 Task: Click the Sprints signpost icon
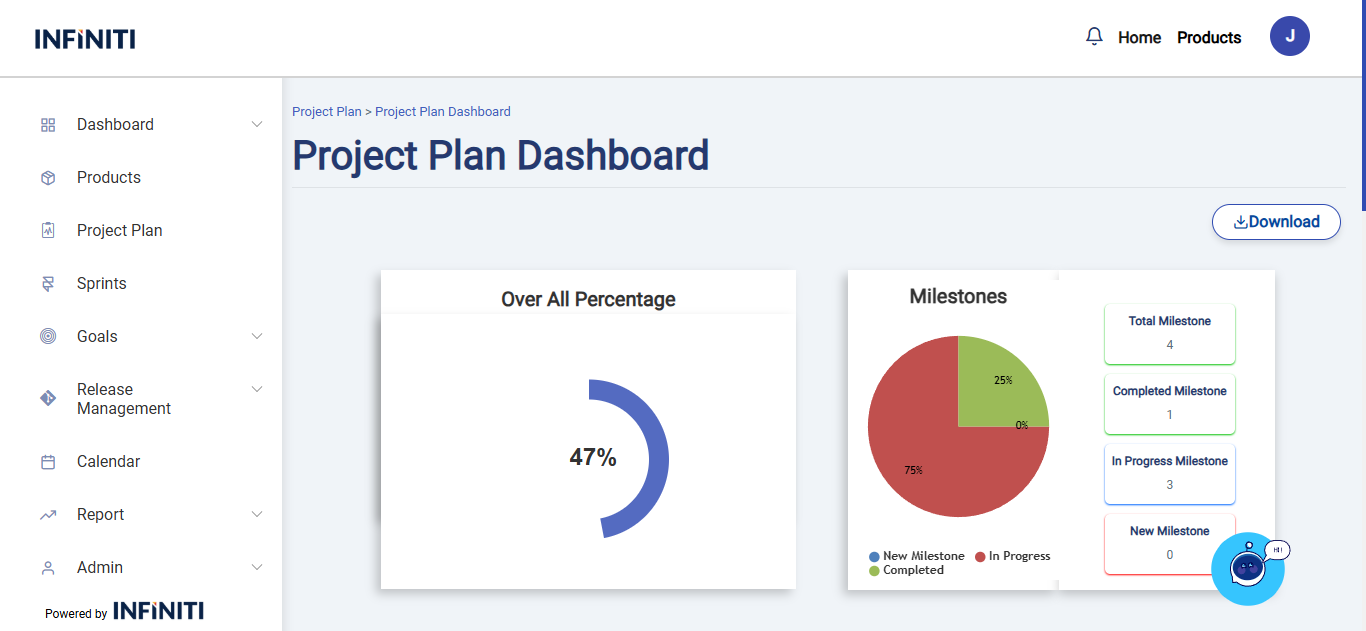pos(48,284)
